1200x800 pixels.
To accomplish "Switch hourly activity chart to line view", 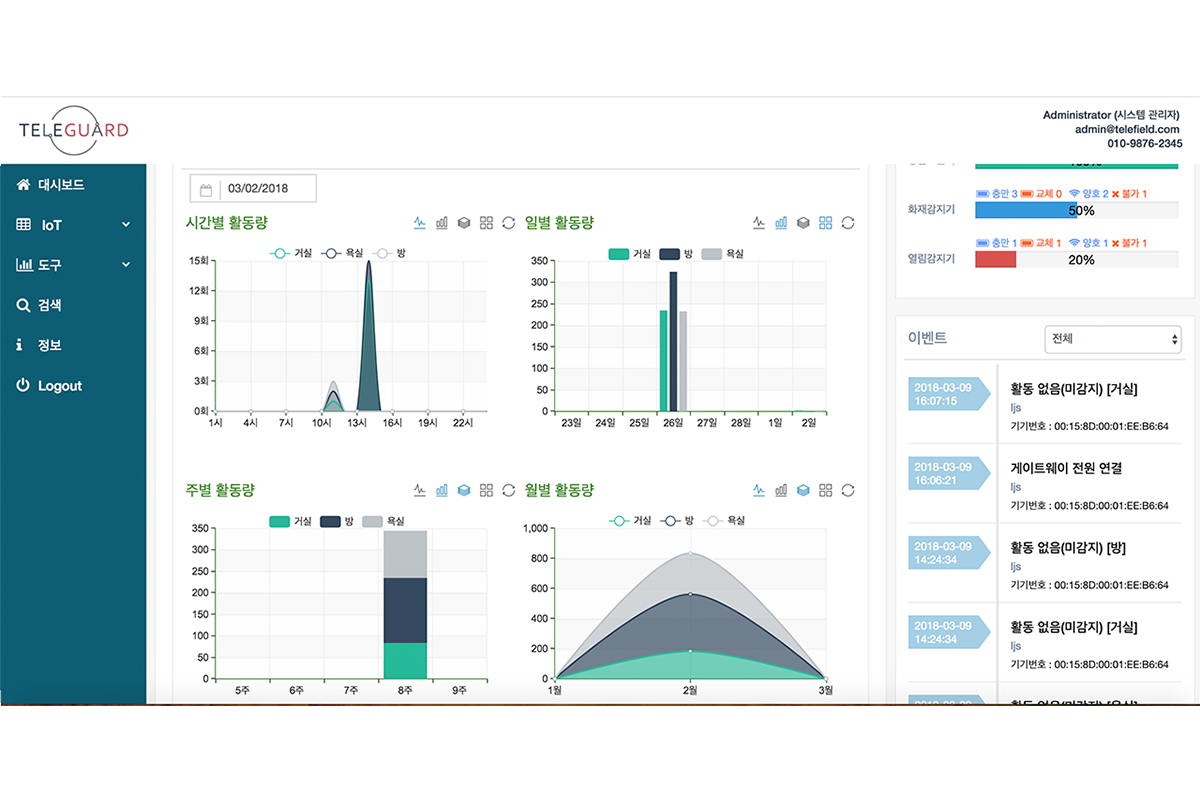I will click(x=420, y=223).
